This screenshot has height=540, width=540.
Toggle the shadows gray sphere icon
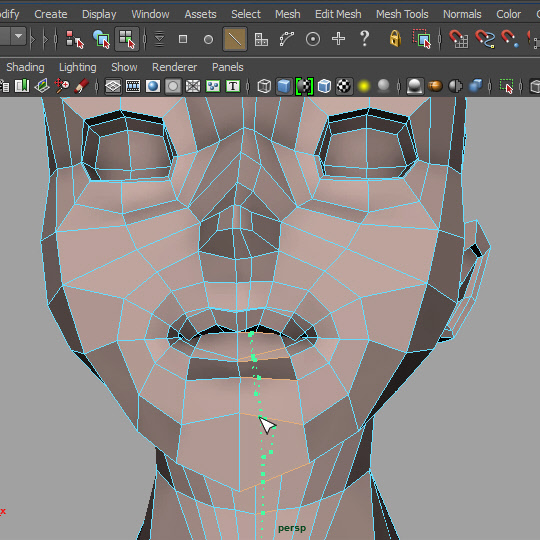tap(383, 85)
